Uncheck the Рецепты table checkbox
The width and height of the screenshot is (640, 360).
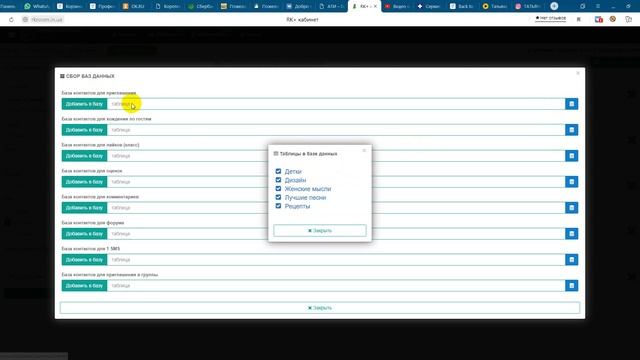click(x=278, y=206)
